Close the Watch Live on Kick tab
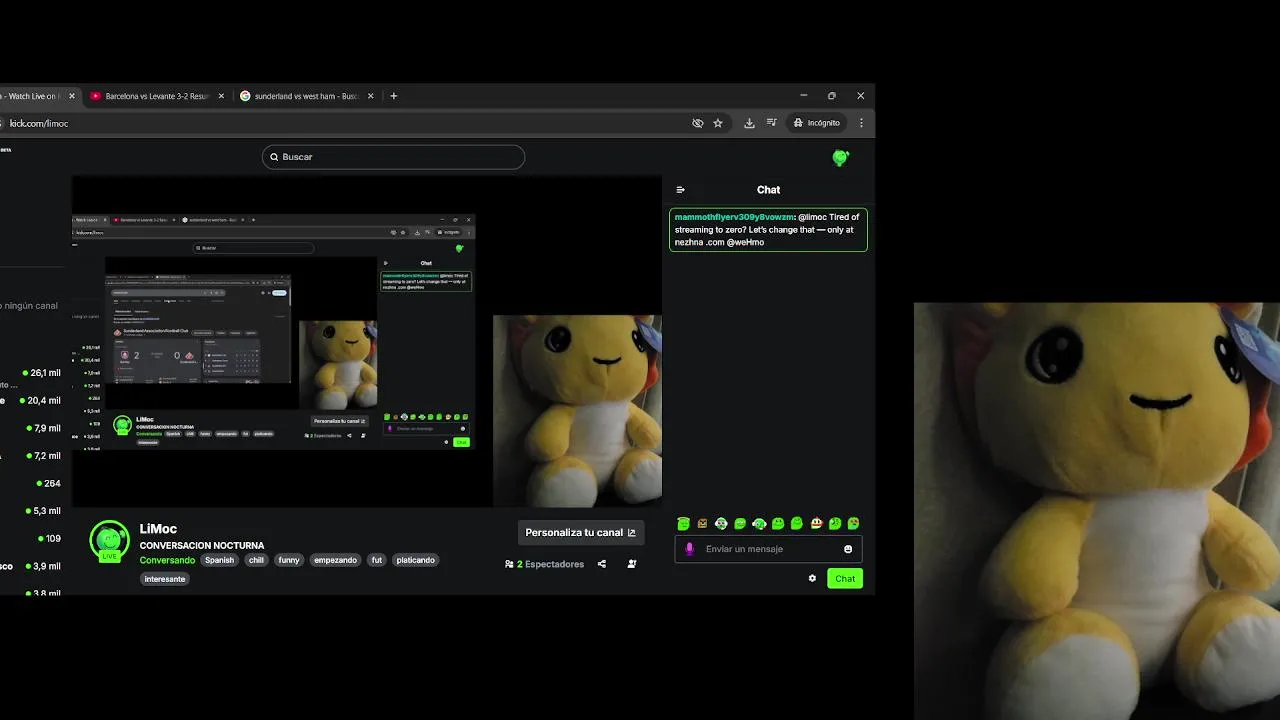Image resolution: width=1280 pixels, height=720 pixels. point(71,96)
